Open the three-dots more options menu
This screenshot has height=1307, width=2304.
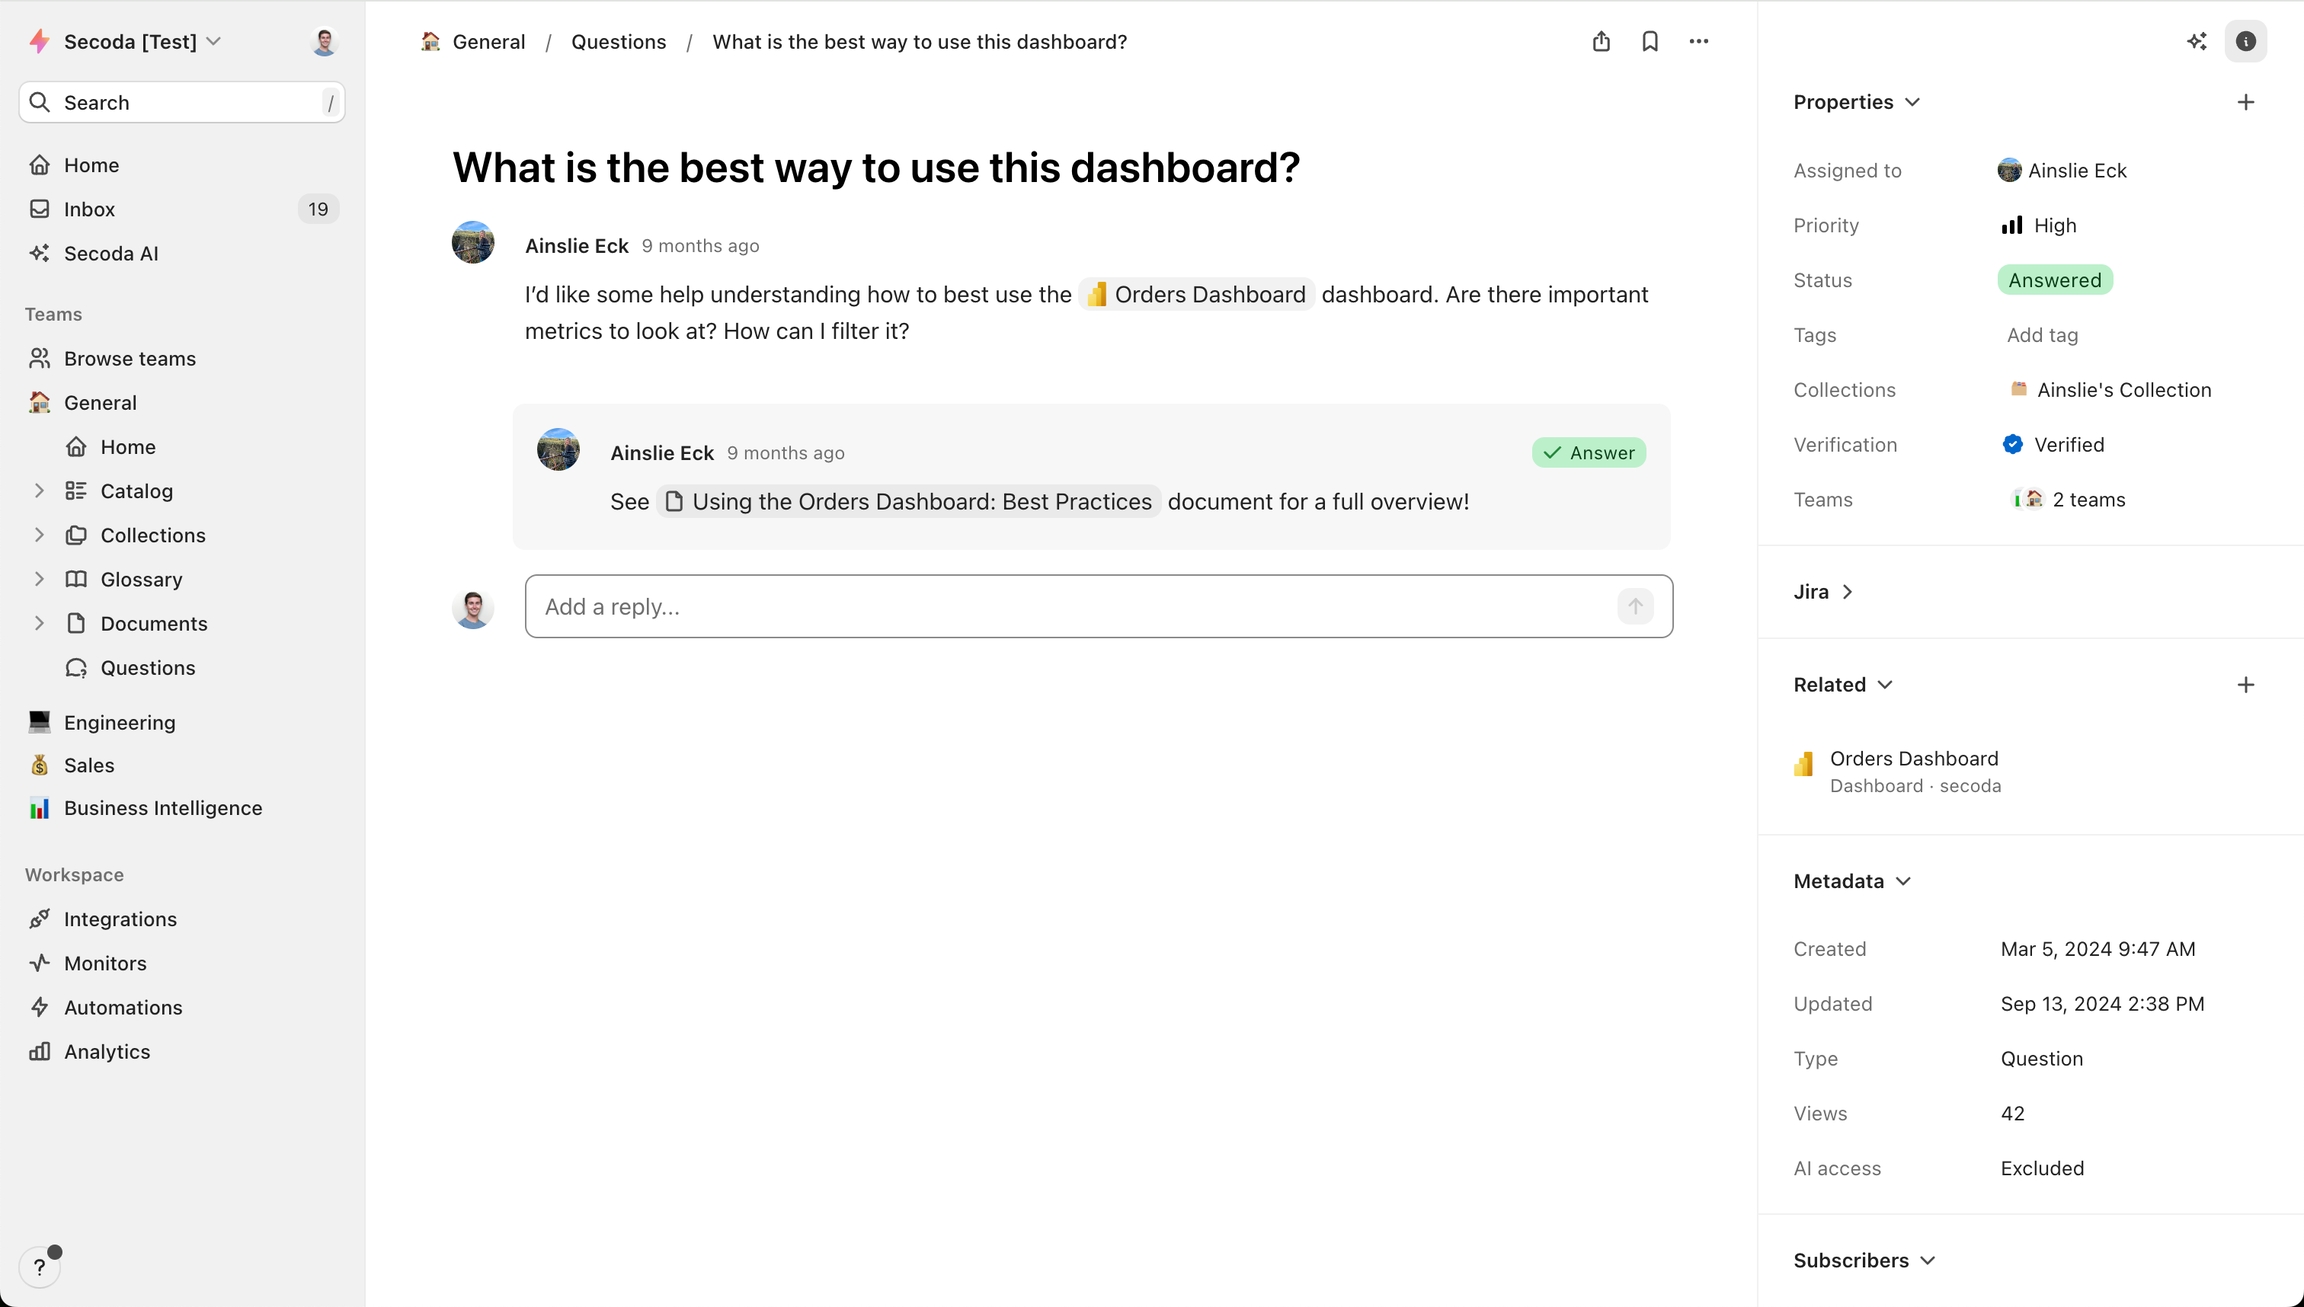1699,41
